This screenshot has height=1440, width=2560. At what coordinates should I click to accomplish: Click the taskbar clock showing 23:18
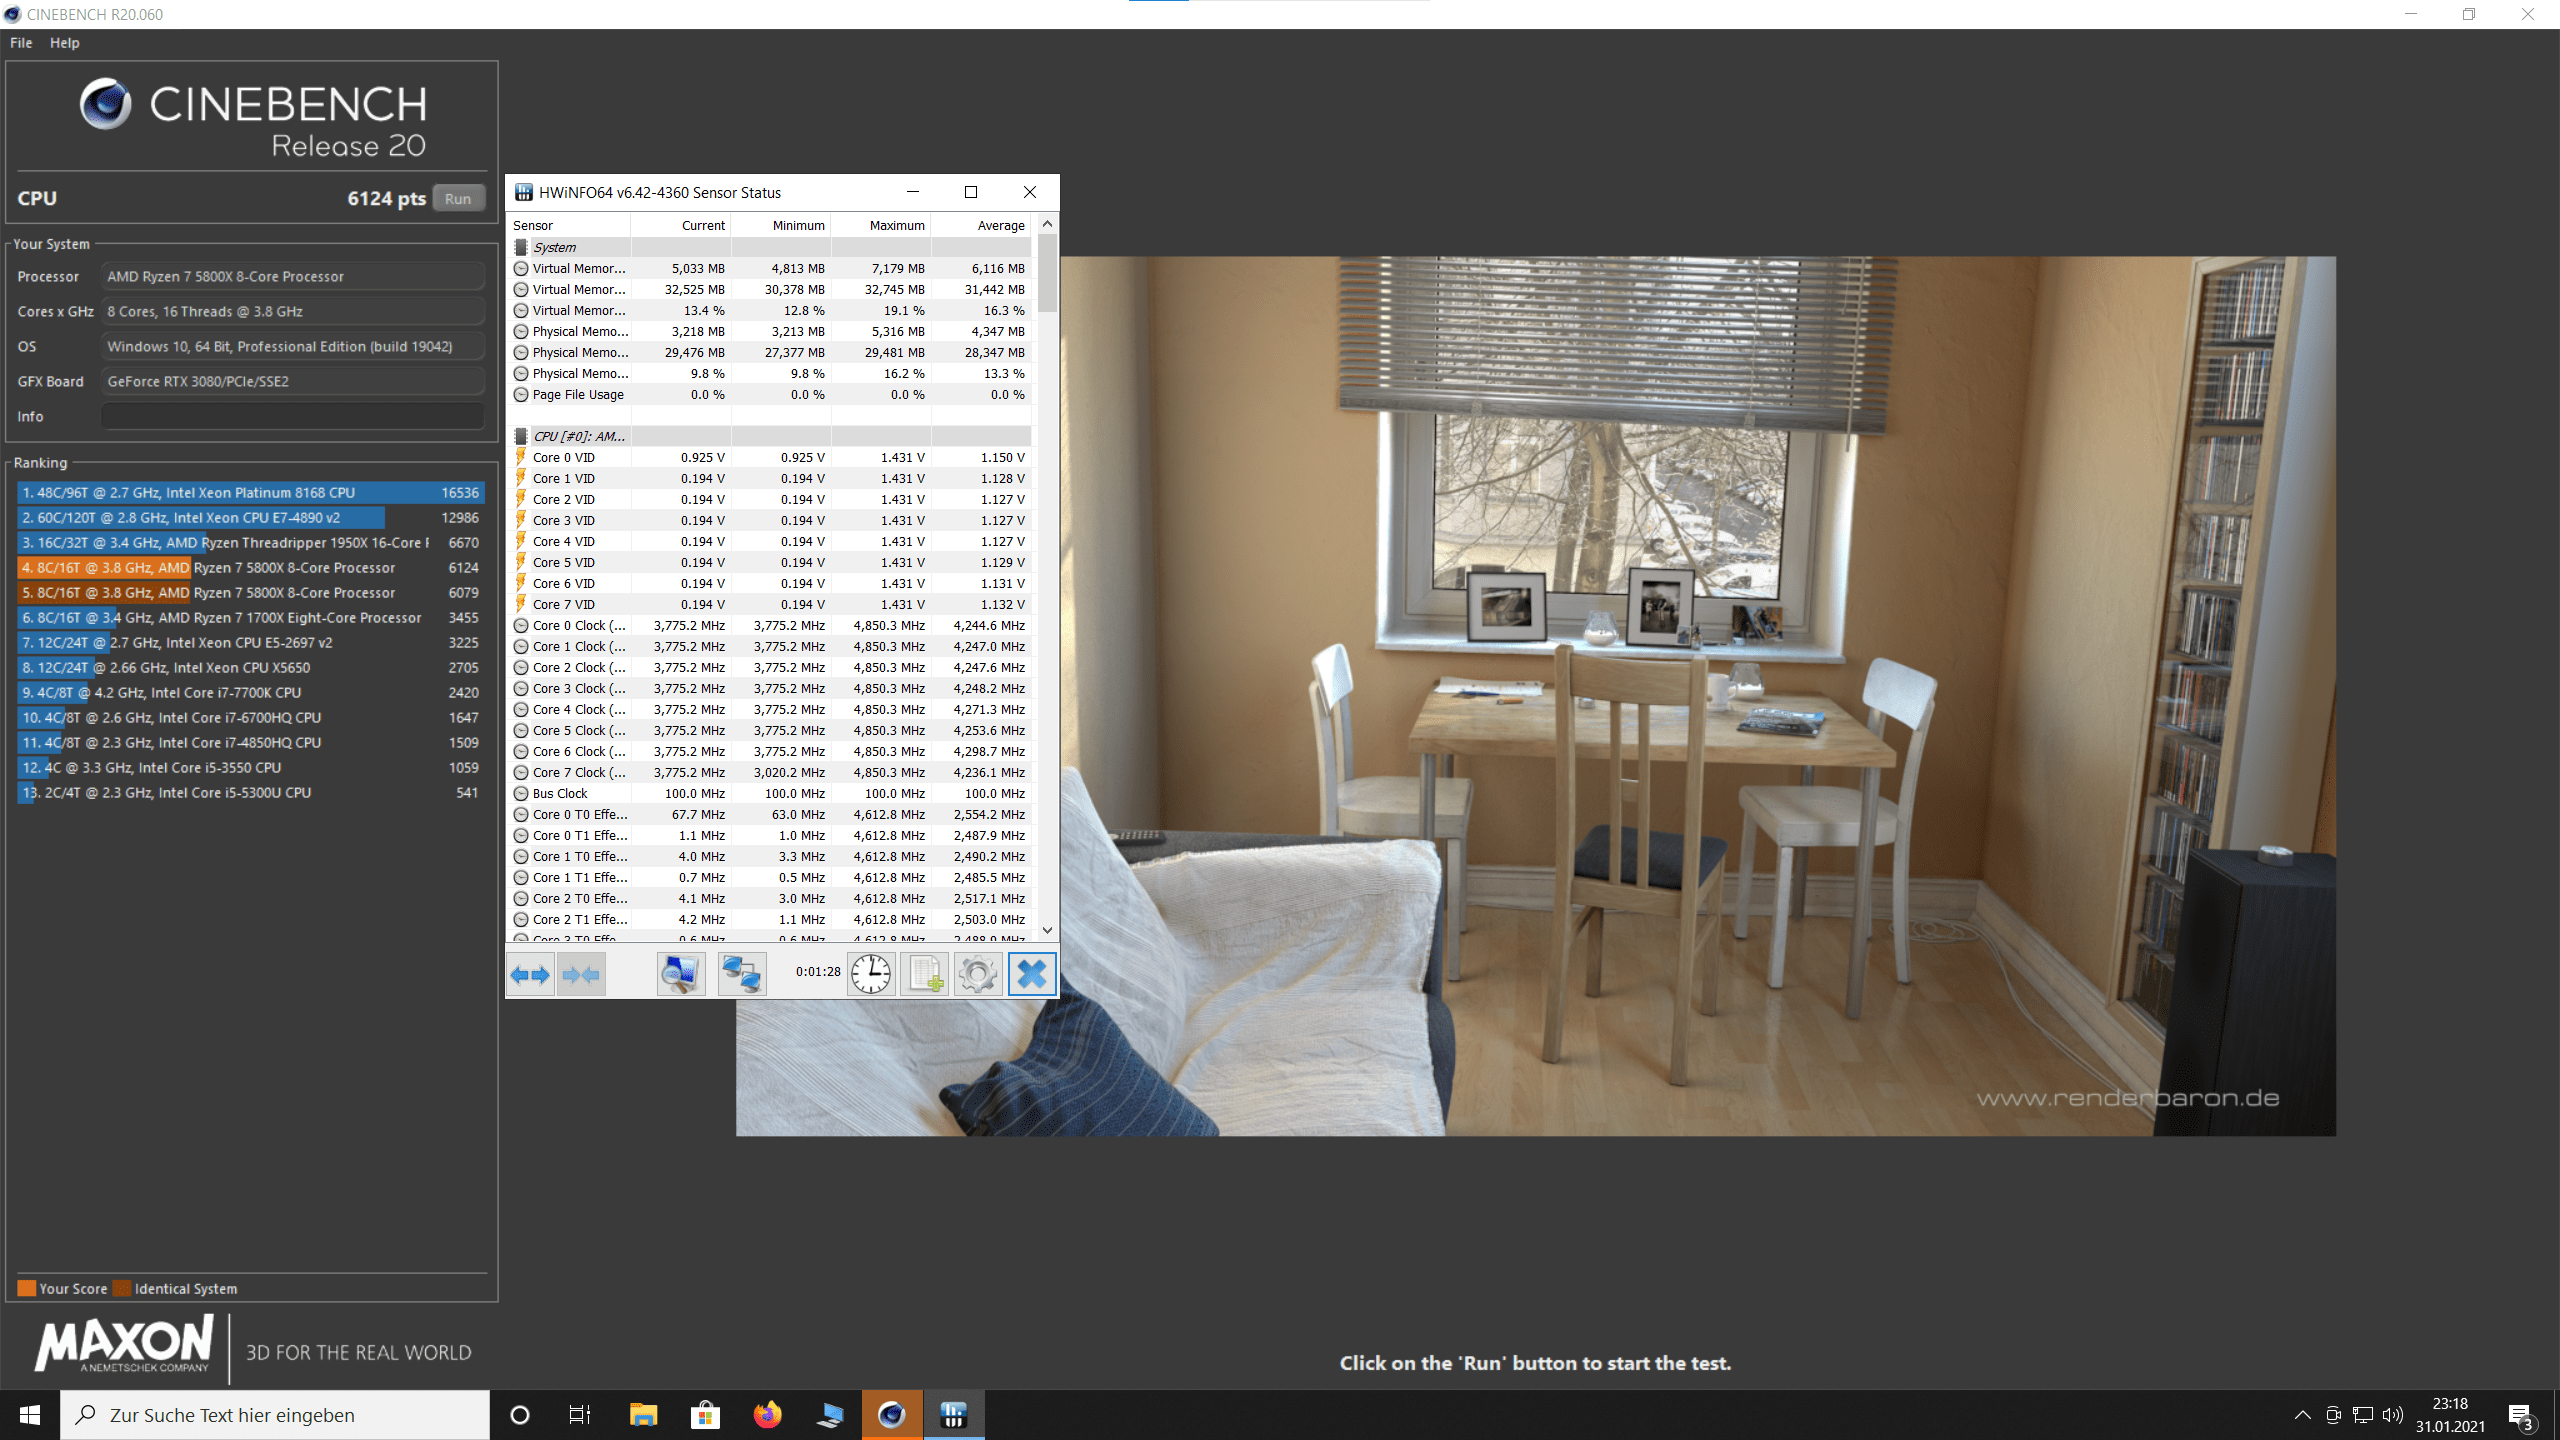2450,1415
